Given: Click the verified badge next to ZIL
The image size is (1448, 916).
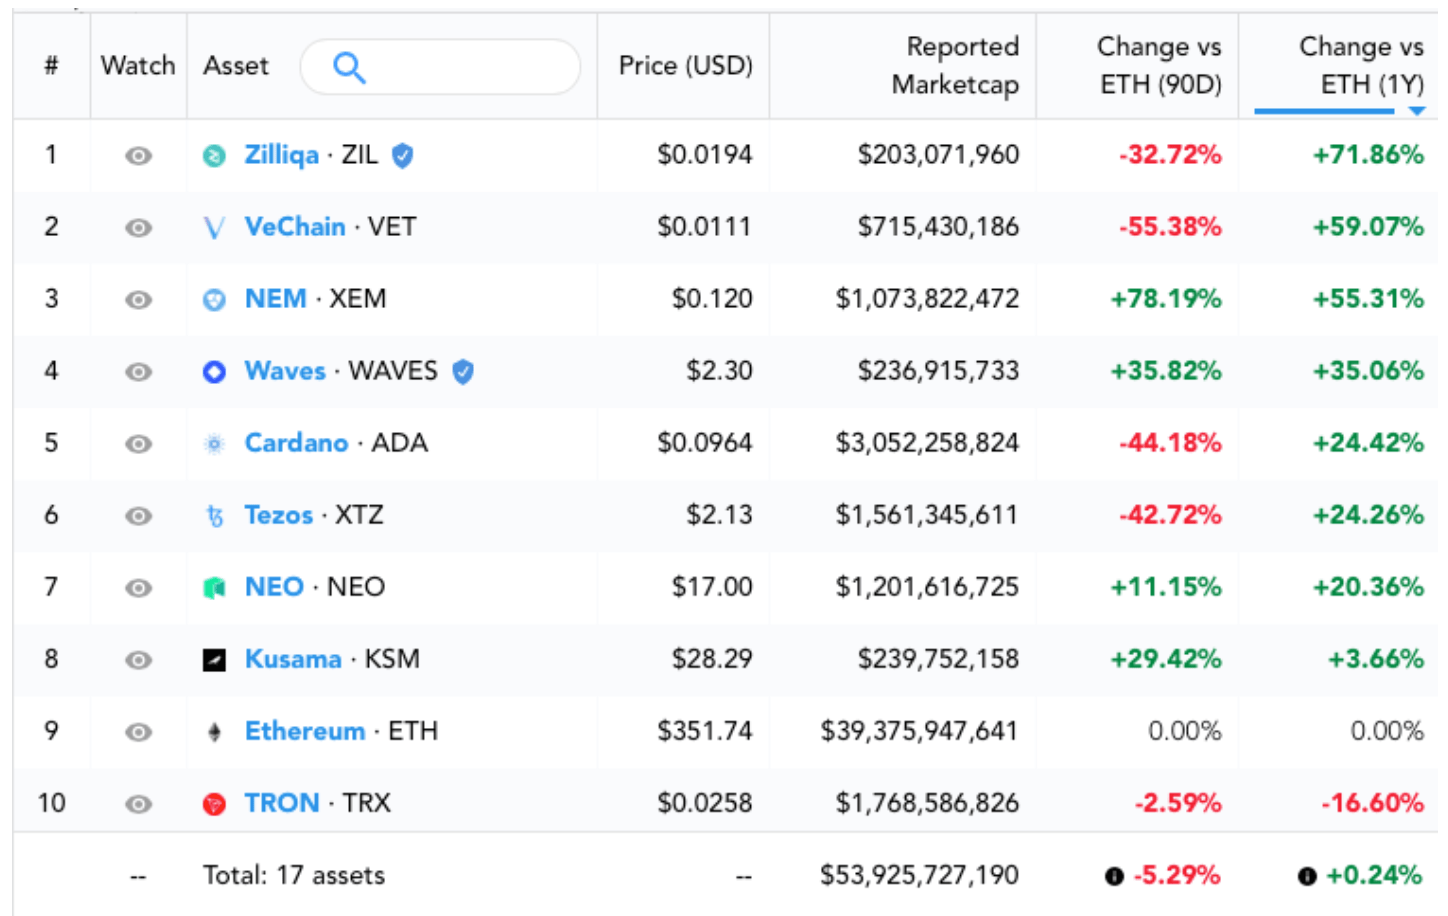Looking at the screenshot, I should pos(402,156).
